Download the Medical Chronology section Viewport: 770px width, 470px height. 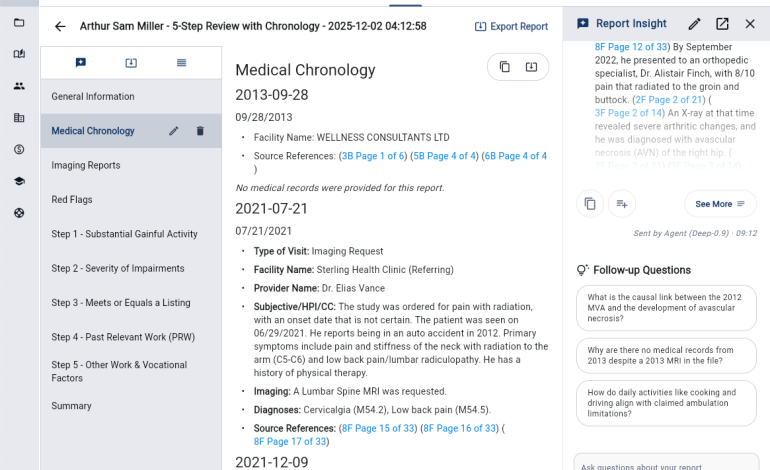531,67
